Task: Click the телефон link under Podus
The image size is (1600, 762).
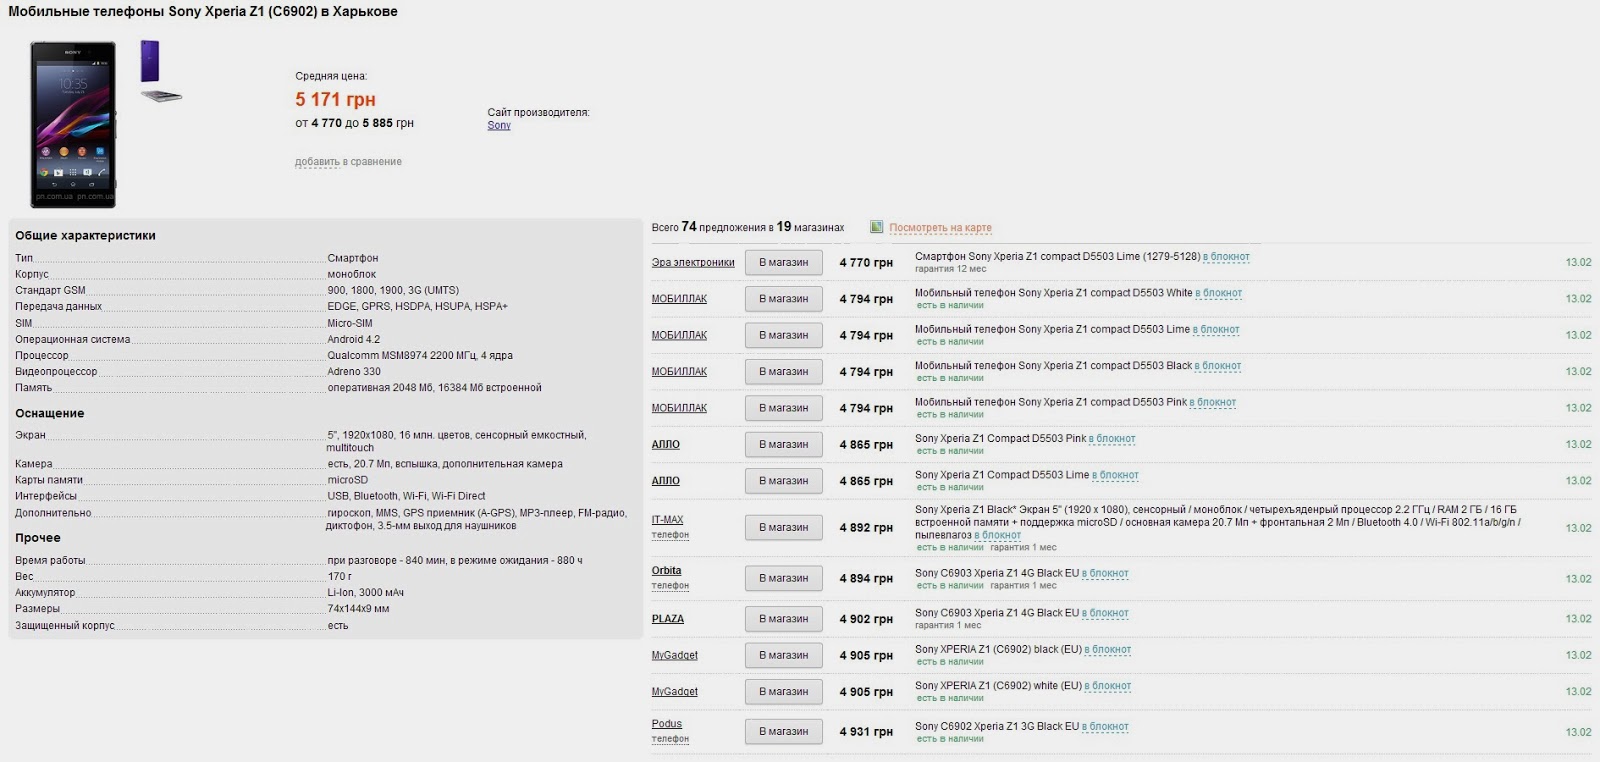Action: (x=670, y=739)
